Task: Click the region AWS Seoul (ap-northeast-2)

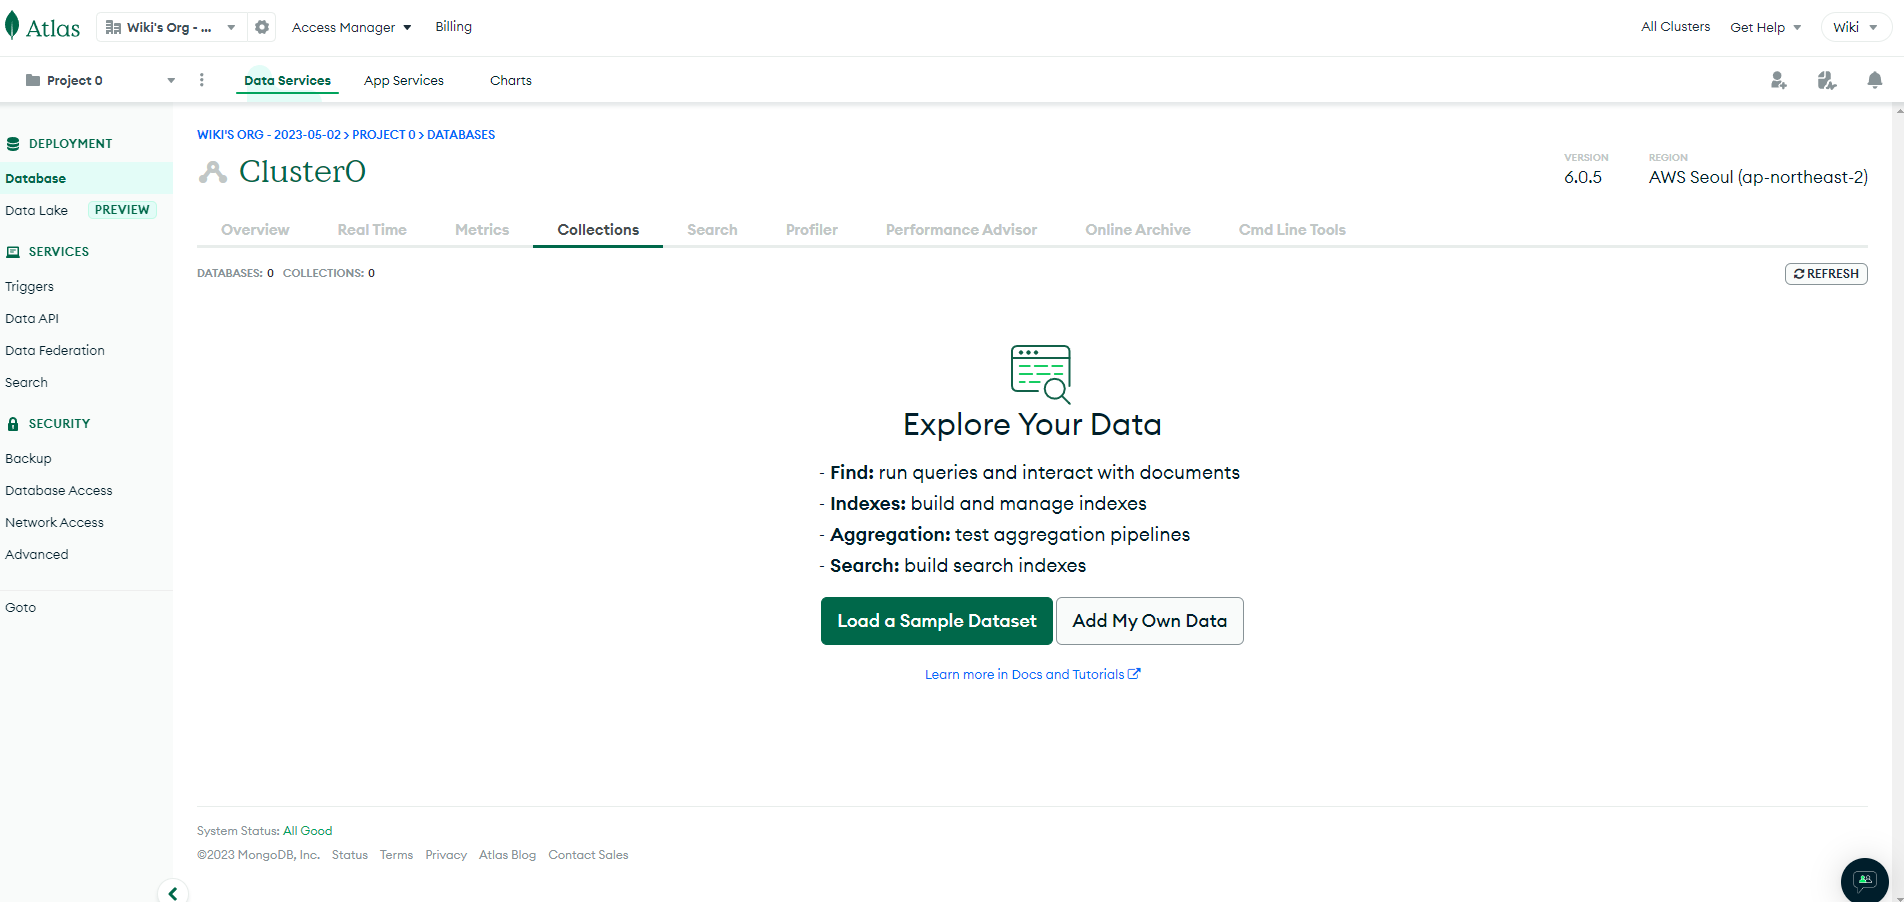Action: [x=1758, y=177]
